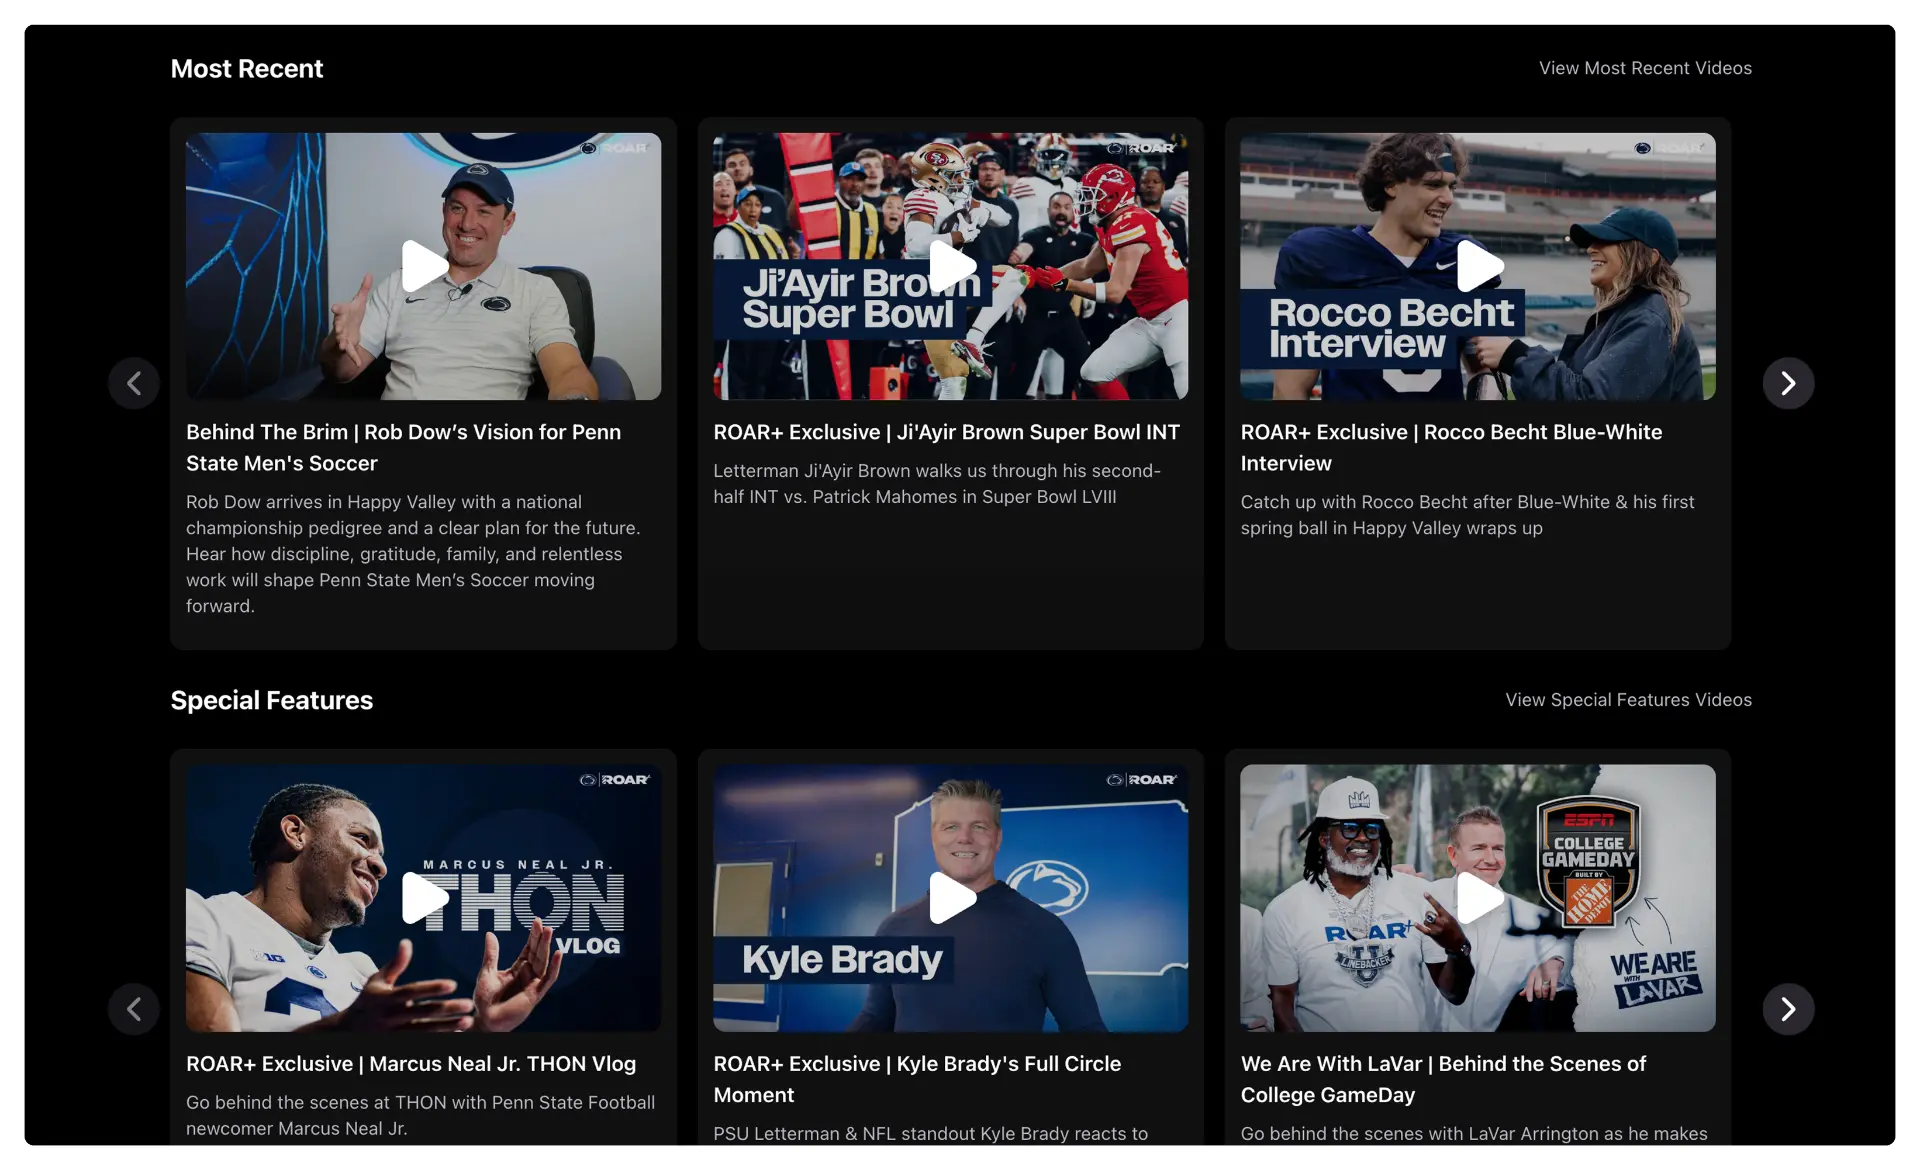Click the Most Recent section heading
Viewport: 1920px width, 1170px height.
tap(246, 68)
